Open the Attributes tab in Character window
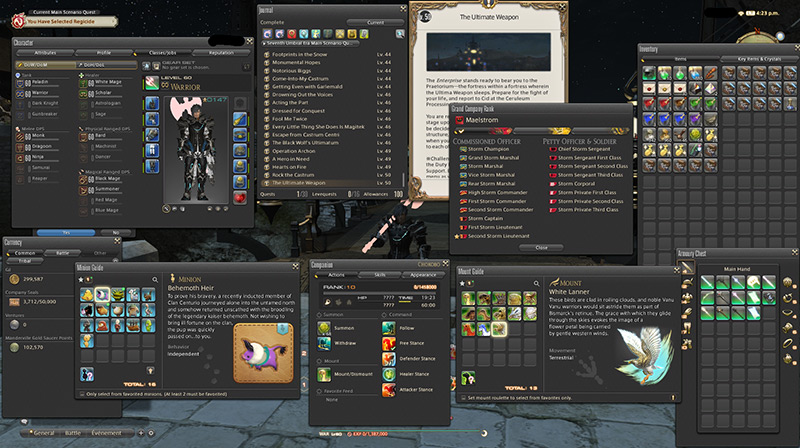The height and width of the screenshot is (448, 800). point(45,53)
